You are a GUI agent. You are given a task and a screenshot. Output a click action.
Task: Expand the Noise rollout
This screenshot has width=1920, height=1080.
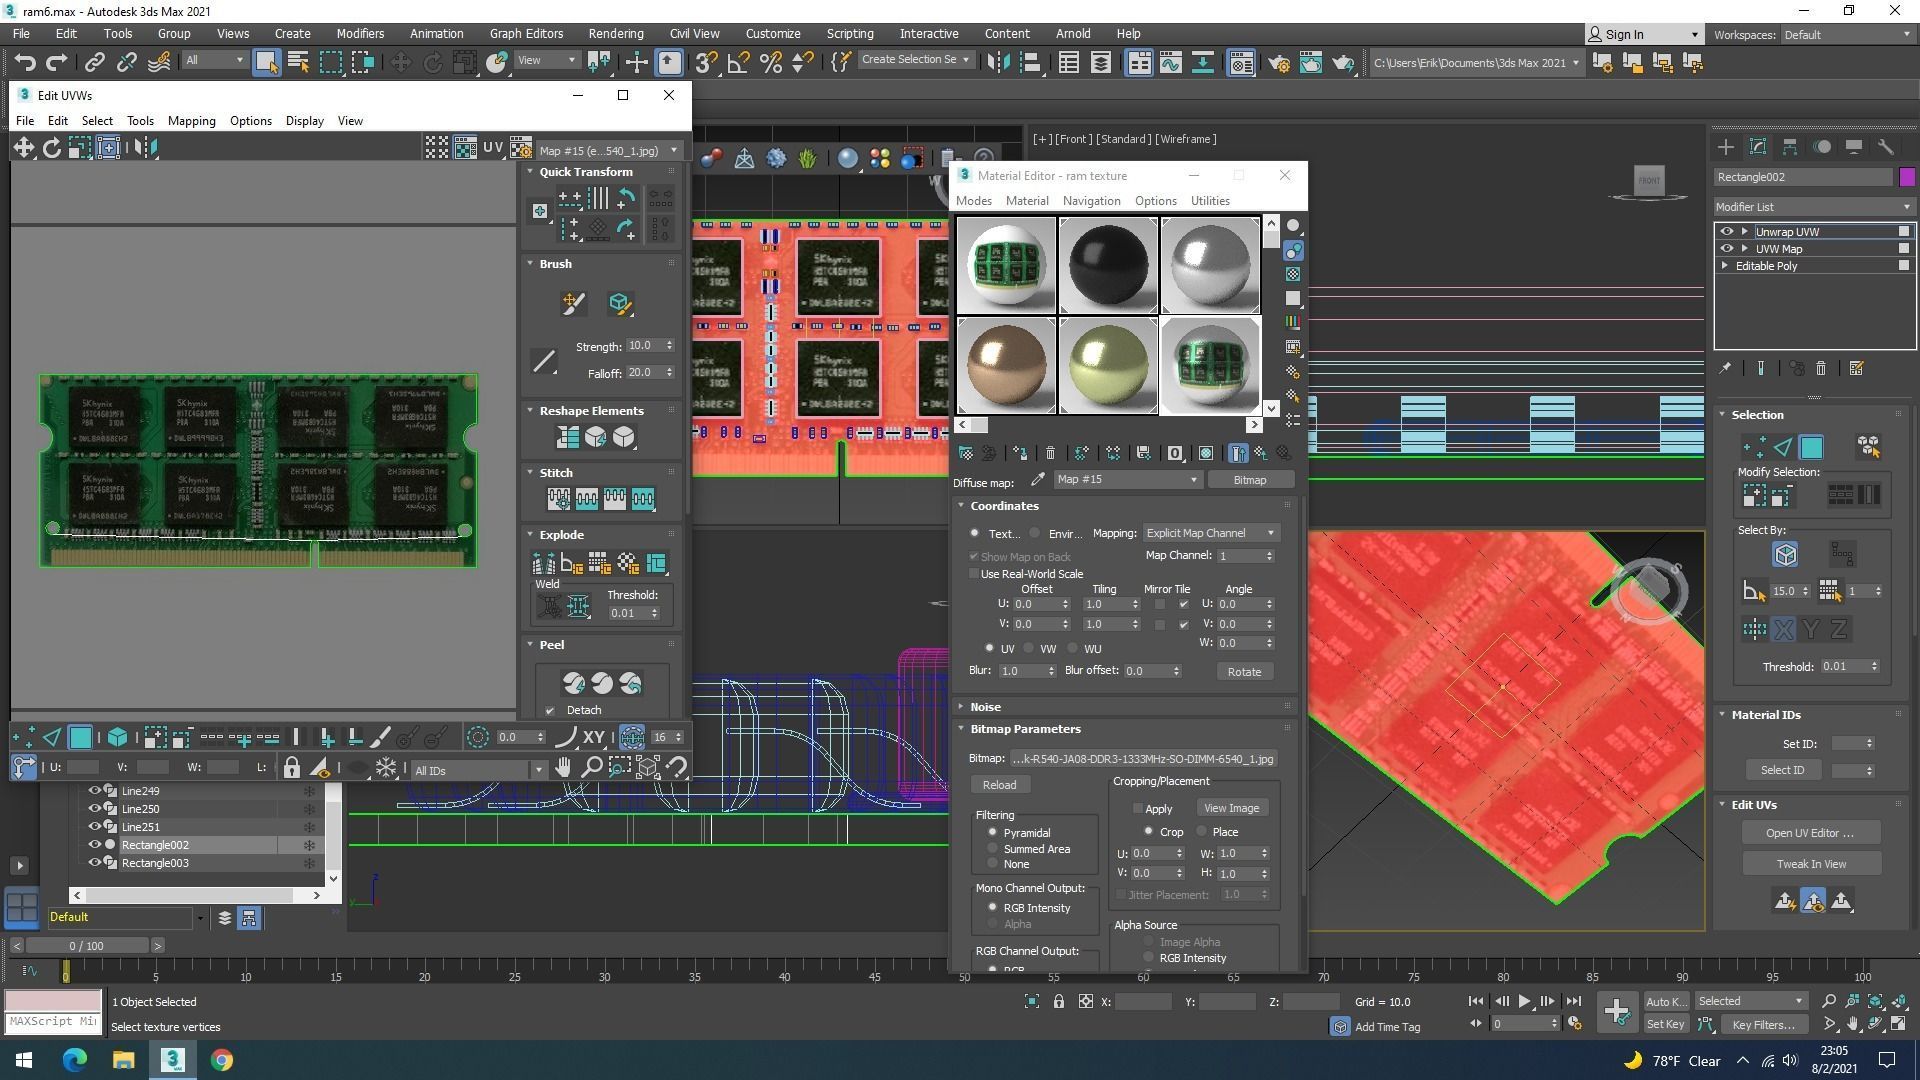(984, 707)
